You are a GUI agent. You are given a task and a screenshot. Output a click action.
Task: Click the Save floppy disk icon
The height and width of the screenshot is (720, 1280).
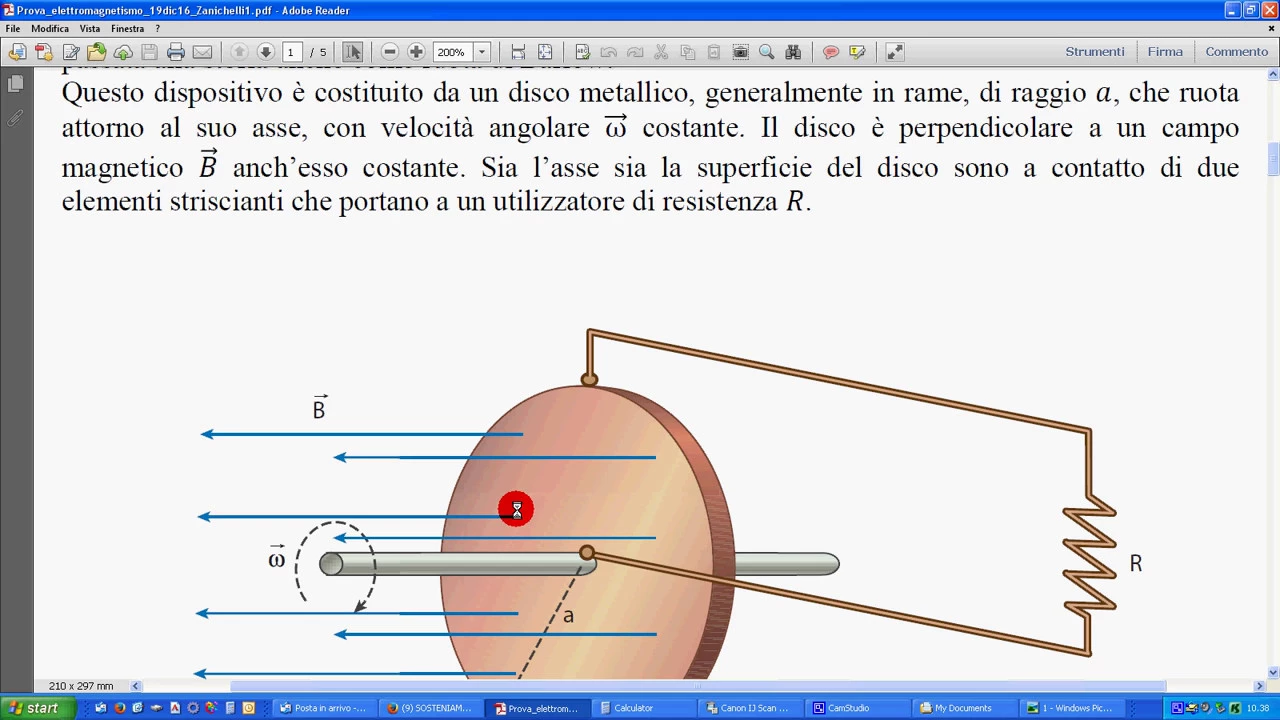pyautogui.click(x=149, y=52)
